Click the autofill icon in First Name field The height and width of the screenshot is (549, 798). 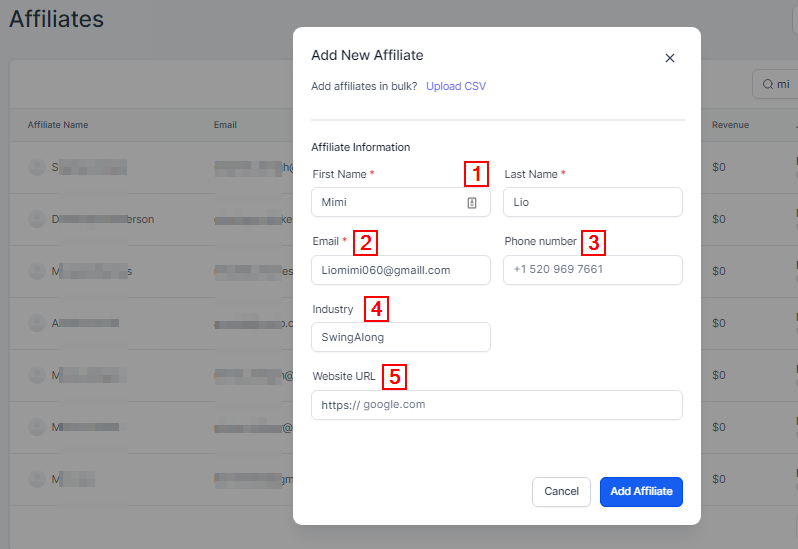coord(472,202)
